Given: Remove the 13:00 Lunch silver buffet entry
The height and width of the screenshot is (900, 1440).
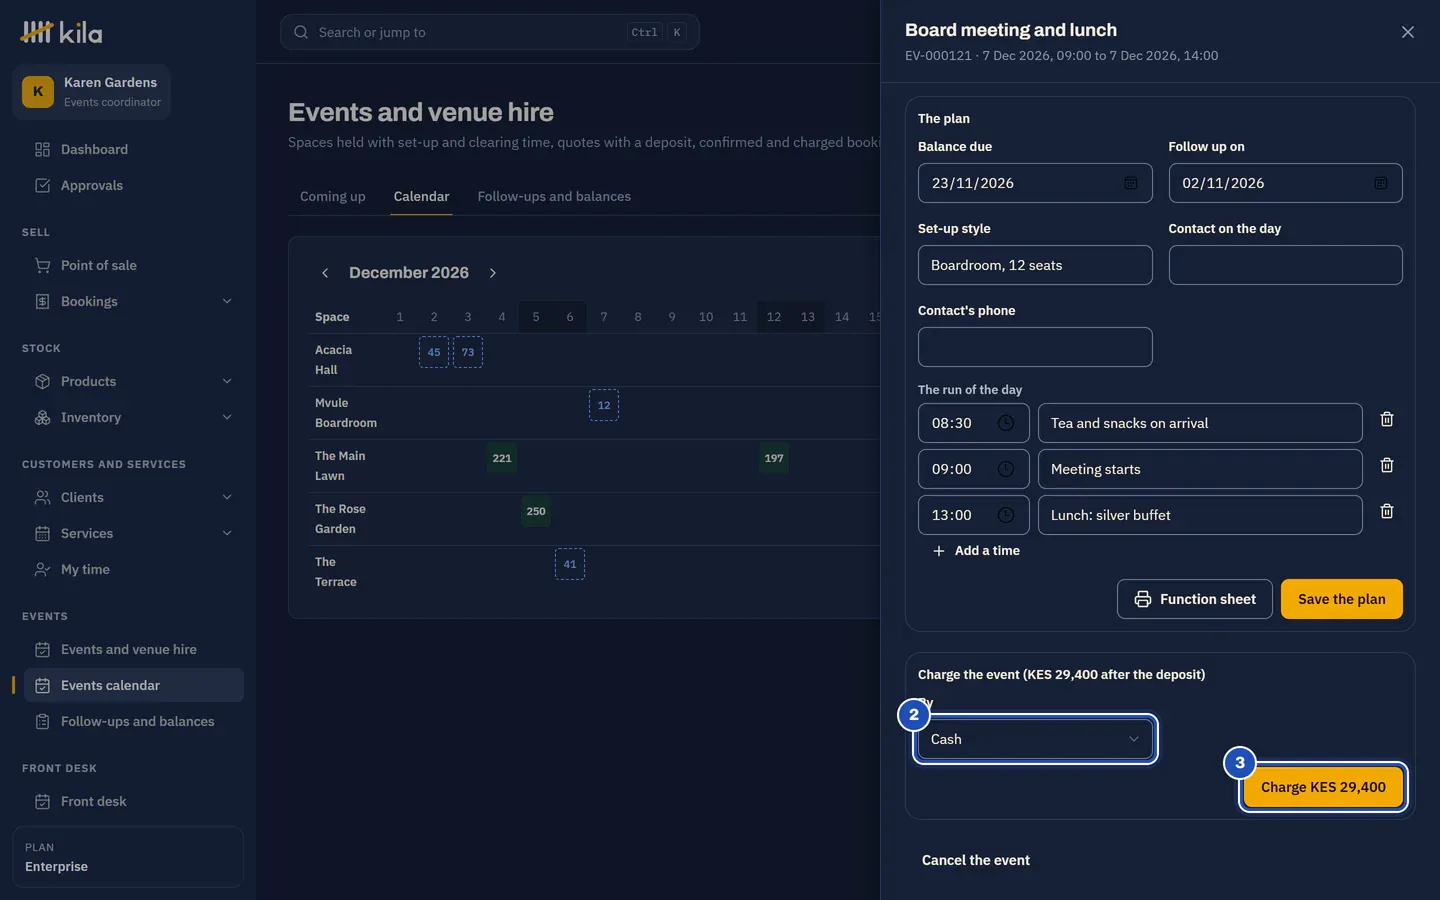Looking at the screenshot, I should point(1387,511).
